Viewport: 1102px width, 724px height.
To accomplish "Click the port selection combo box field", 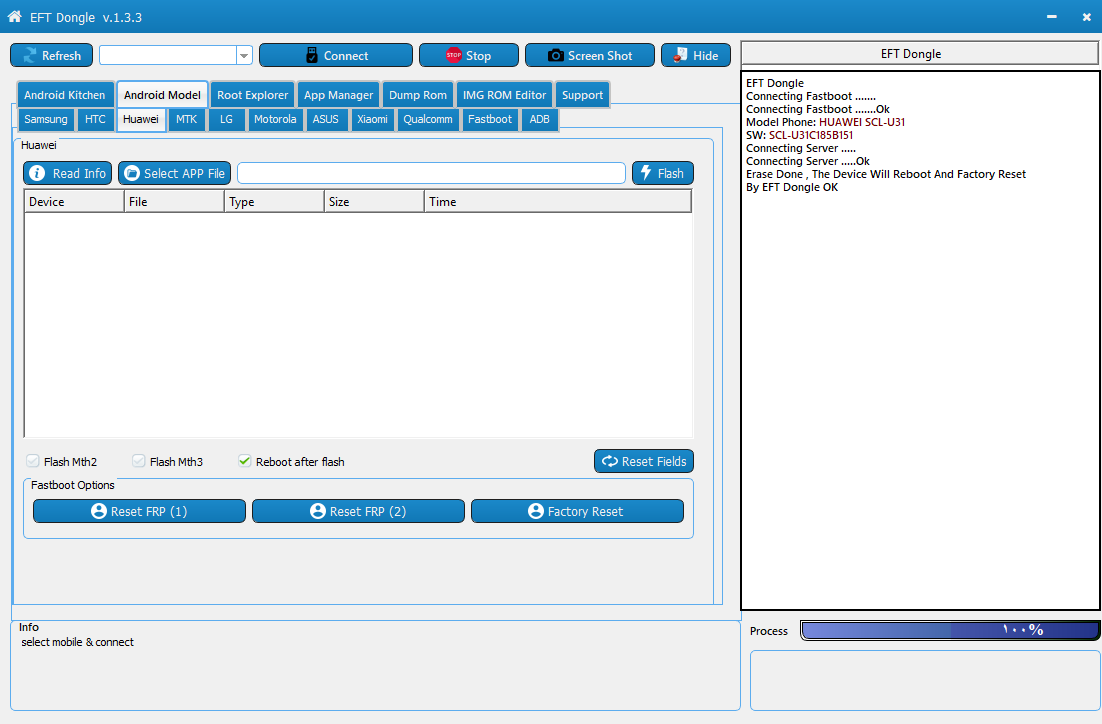I will click(x=168, y=56).
